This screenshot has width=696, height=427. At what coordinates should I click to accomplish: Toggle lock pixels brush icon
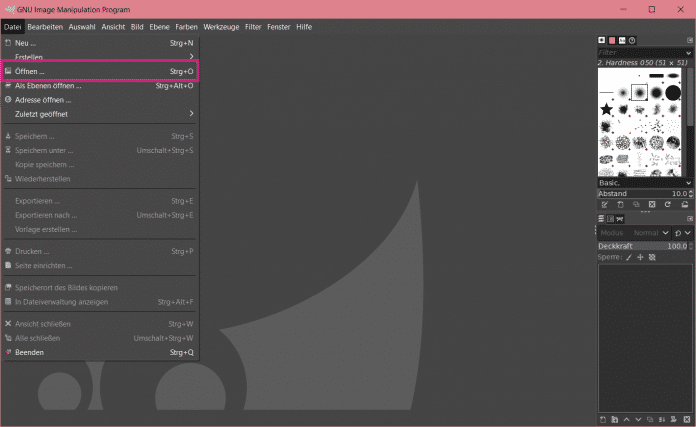click(628, 257)
